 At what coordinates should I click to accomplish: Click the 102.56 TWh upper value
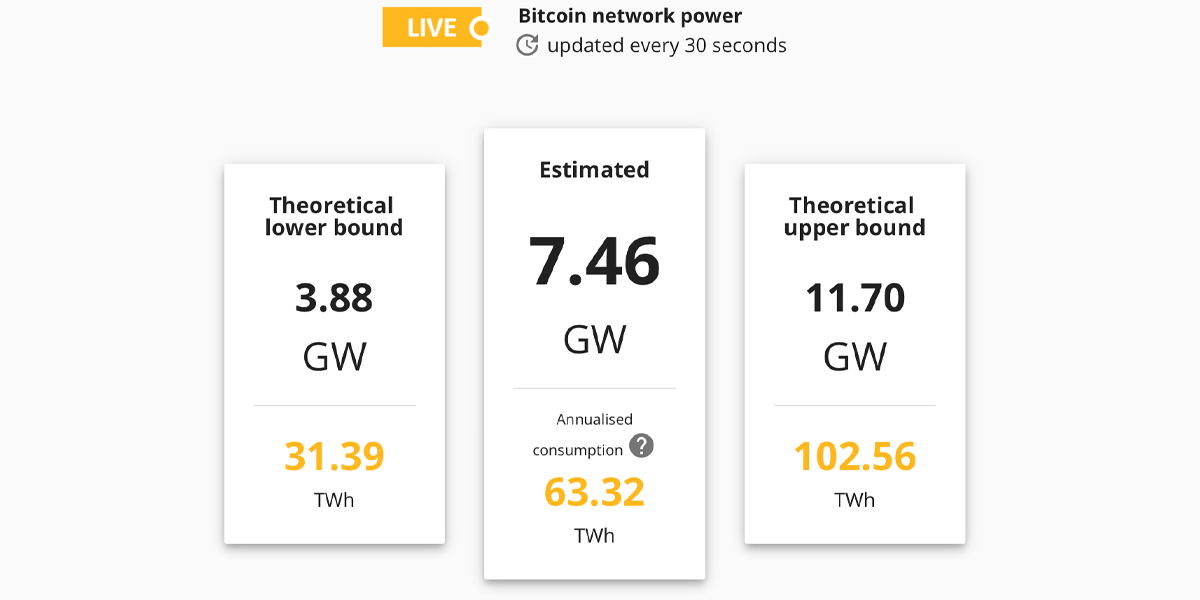coord(855,456)
